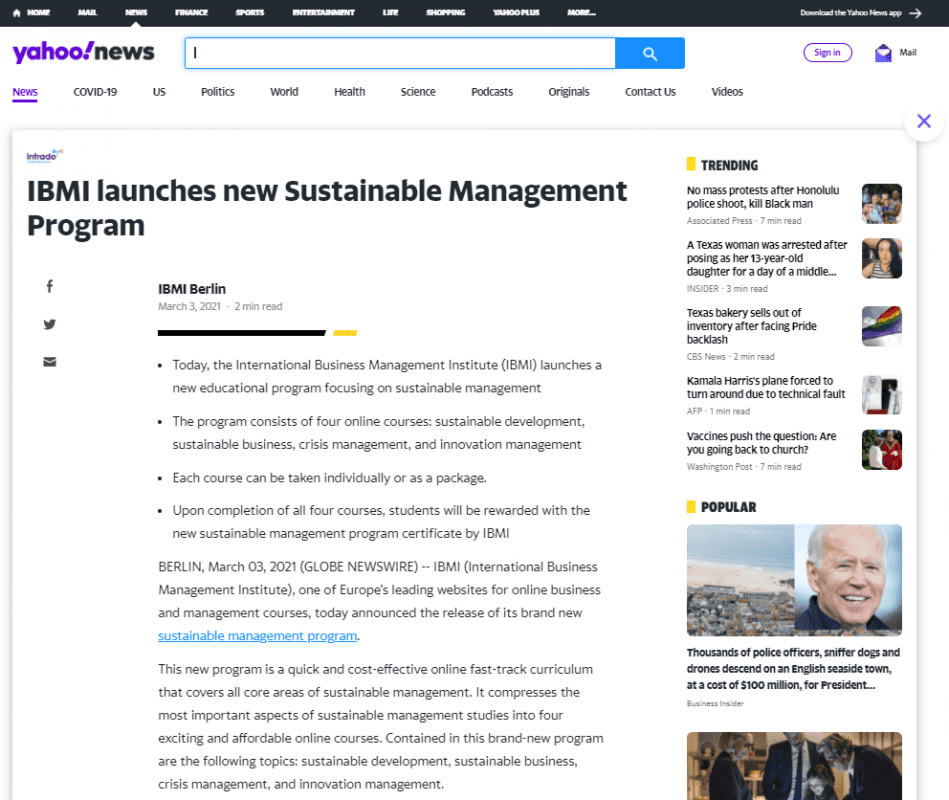
Task: Open Texas woman arrested trending story
Action: (x=767, y=258)
